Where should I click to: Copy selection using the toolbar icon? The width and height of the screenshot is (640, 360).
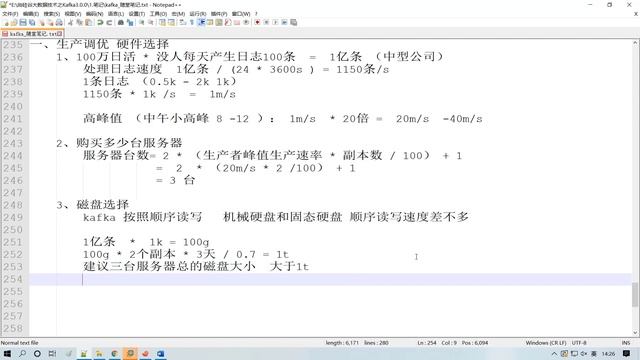click(x=79, y=22)
